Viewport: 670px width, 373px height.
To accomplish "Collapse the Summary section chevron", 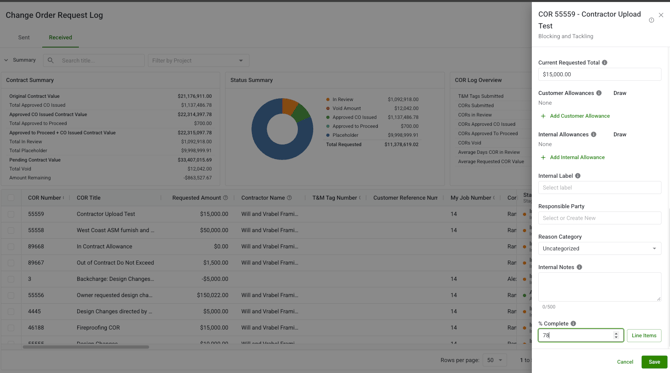I will [6, 60].
